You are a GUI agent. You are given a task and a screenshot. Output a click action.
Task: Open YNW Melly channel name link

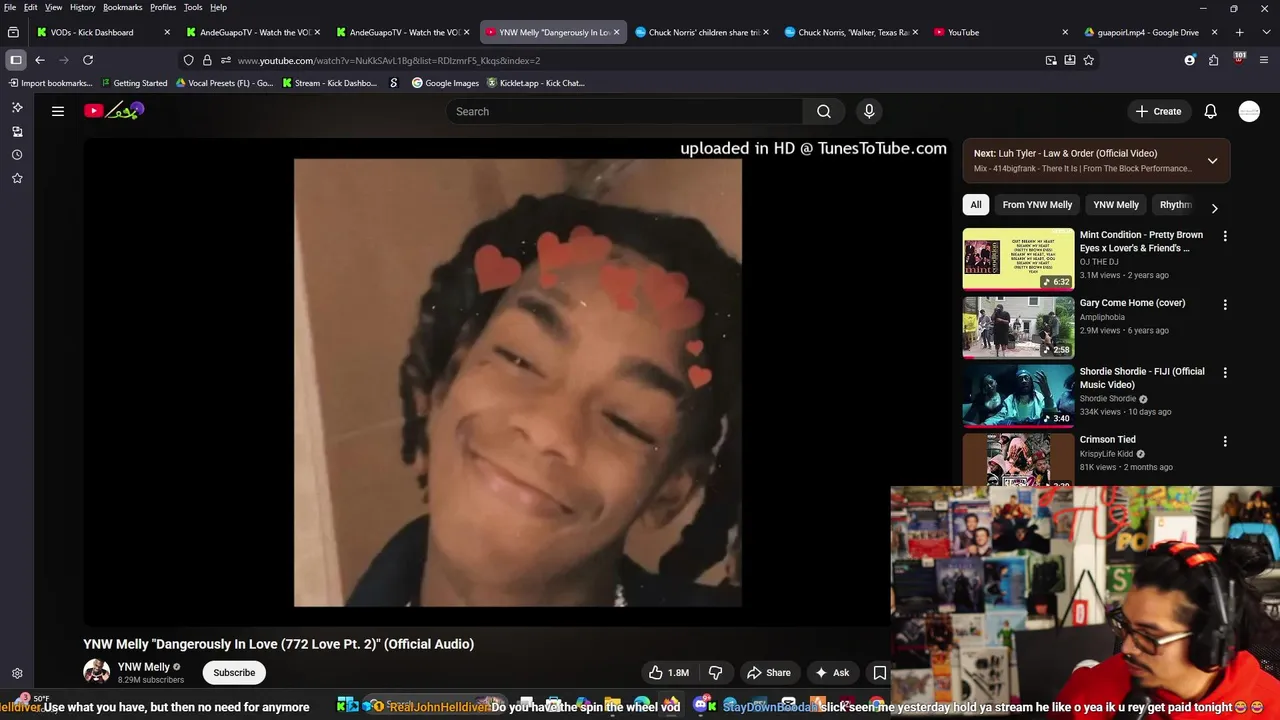pyautogui.click(x=144, y=667)
